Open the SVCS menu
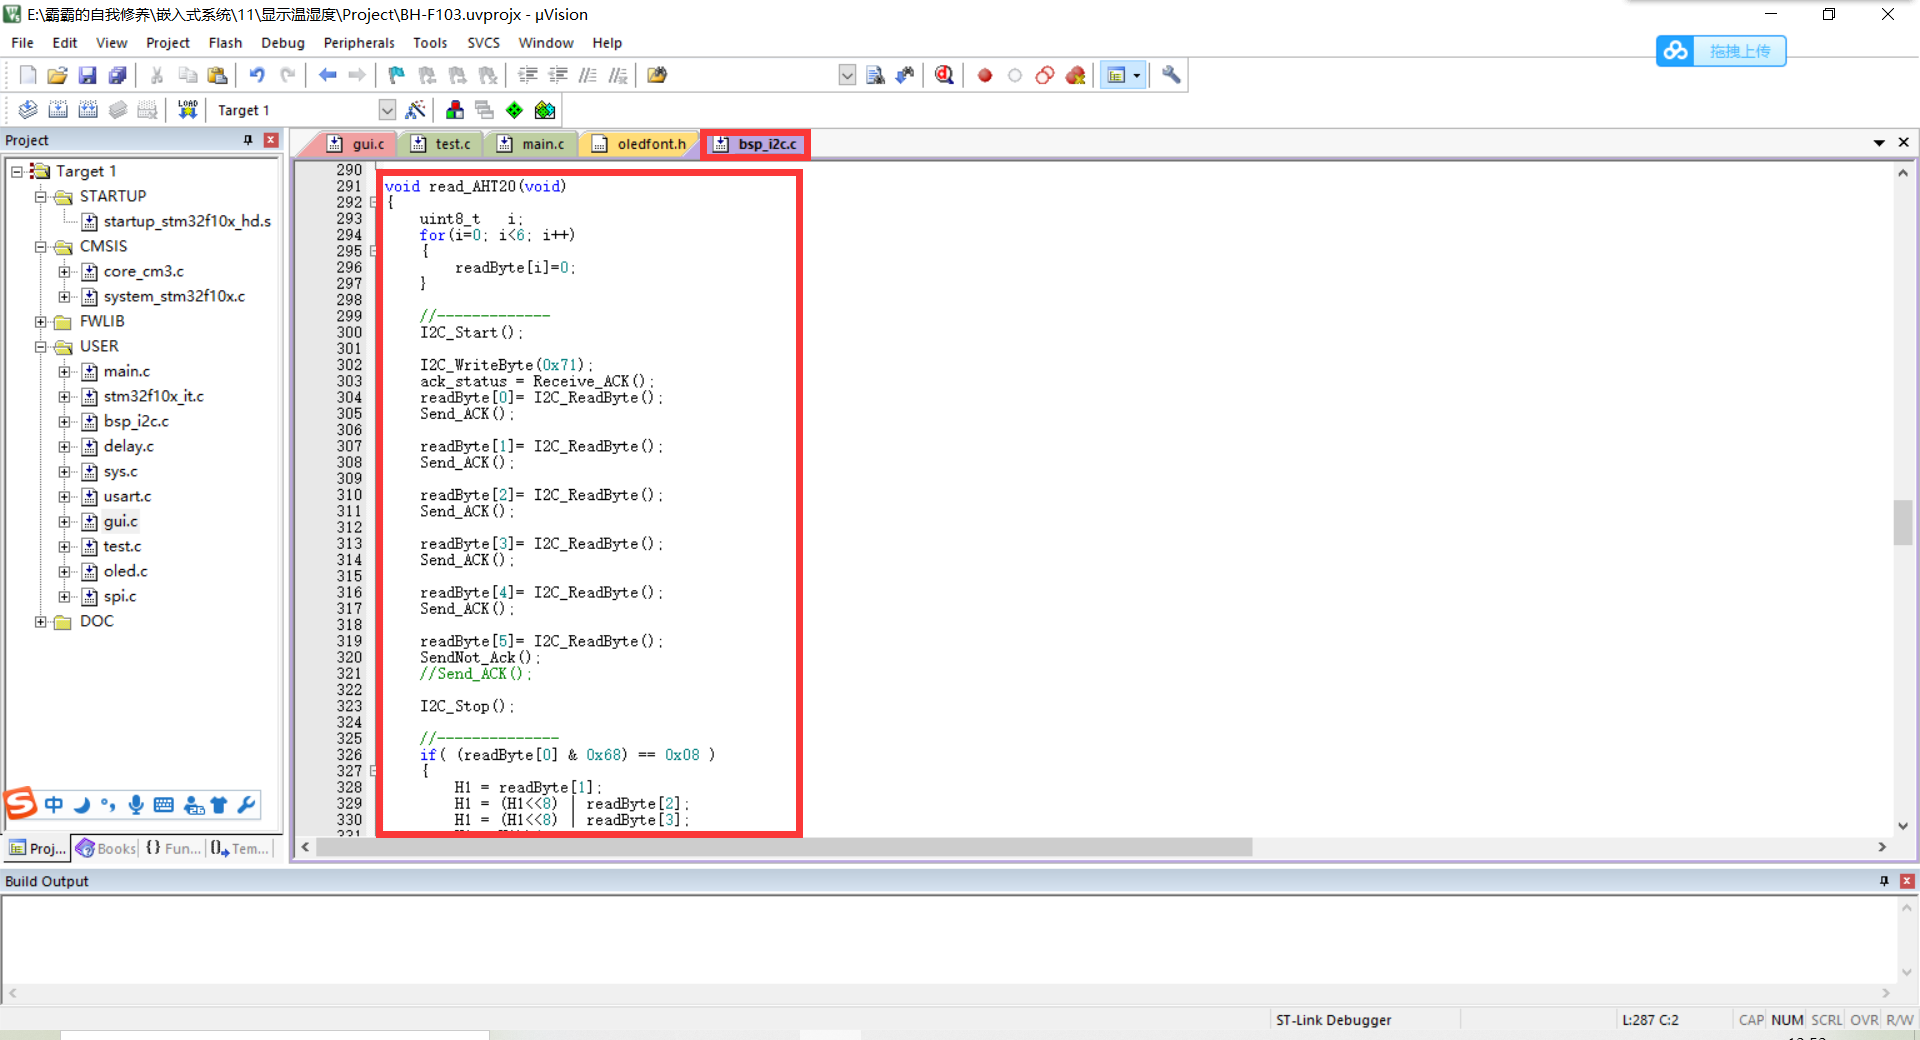The image size is (1920, 1040). tap(483, 43)
